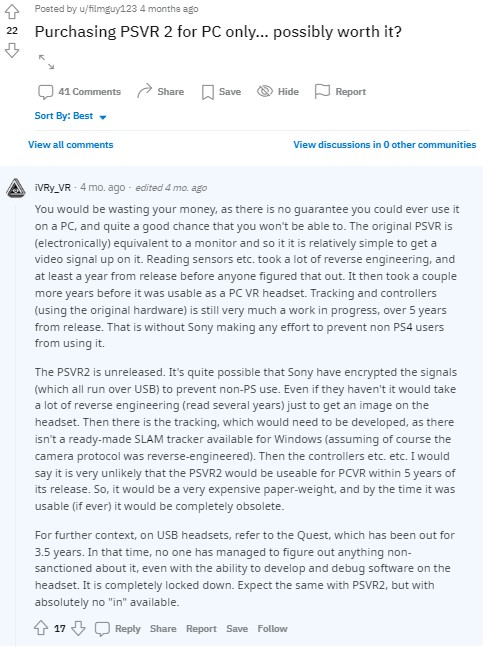Image resolution: width=488 pixels, height=647 pixels.
Task: Report the post using the flag icon
Action: pos(322,91)
